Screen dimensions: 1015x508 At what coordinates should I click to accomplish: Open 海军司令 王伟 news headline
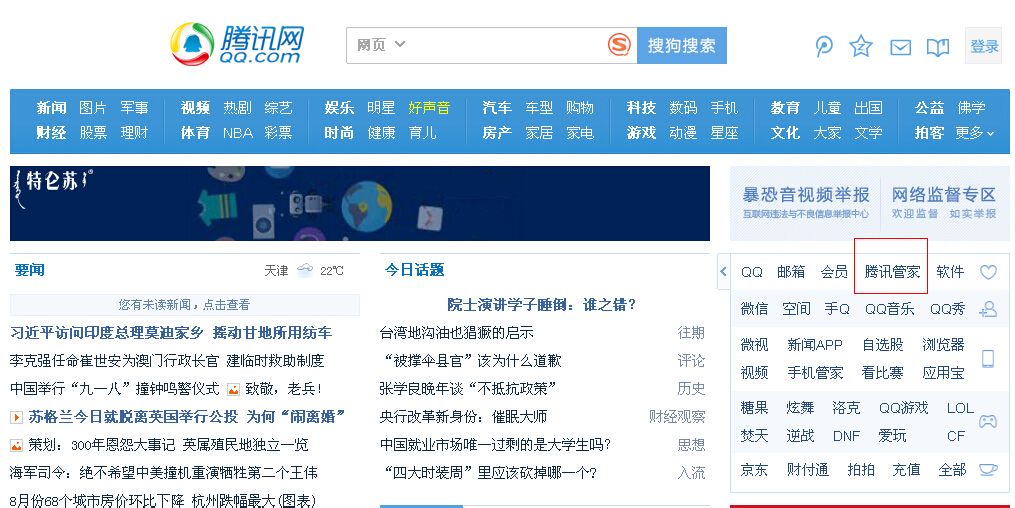(x=164, y=473)
